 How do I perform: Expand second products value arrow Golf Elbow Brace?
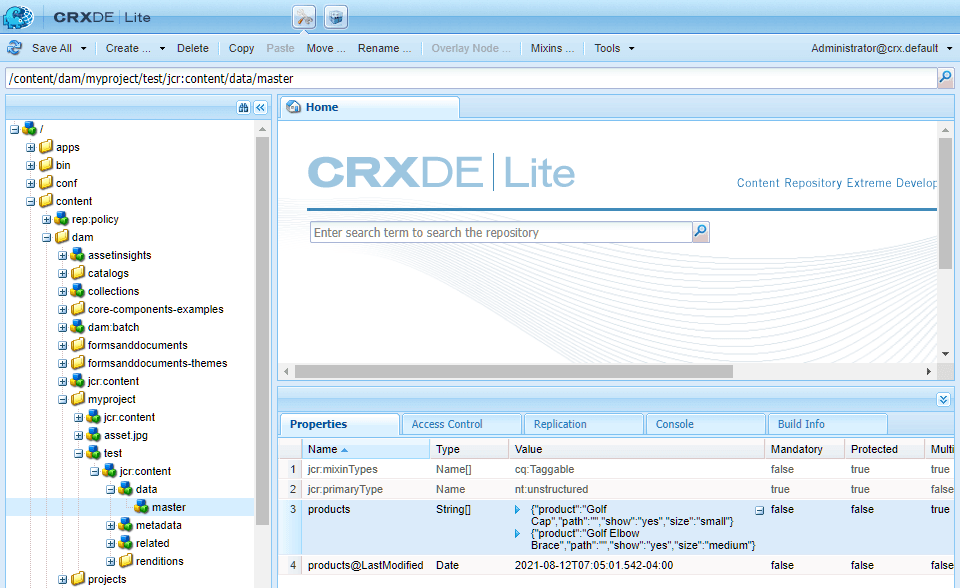point(517,533)
